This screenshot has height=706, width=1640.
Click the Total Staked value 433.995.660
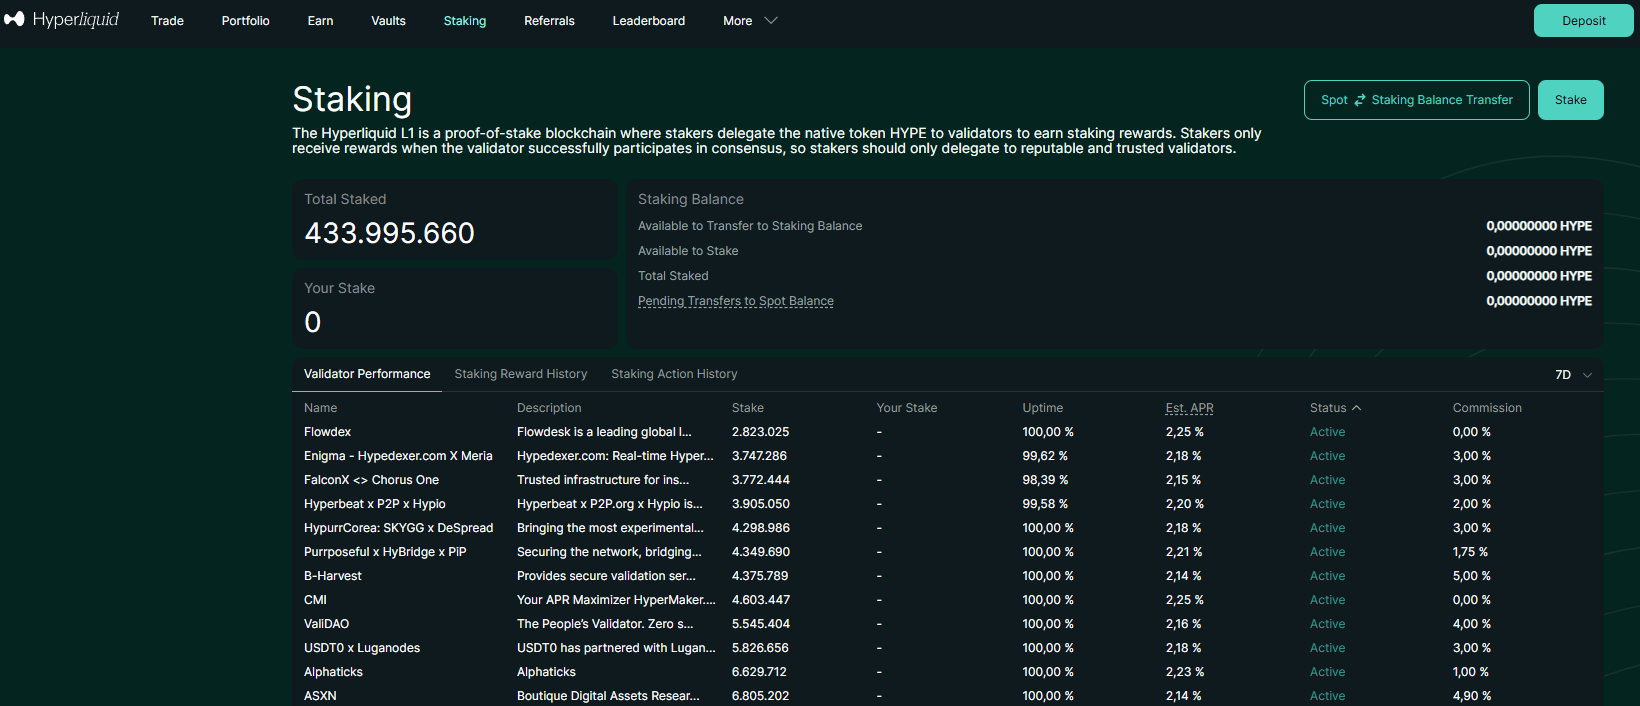tap(389, 233)
